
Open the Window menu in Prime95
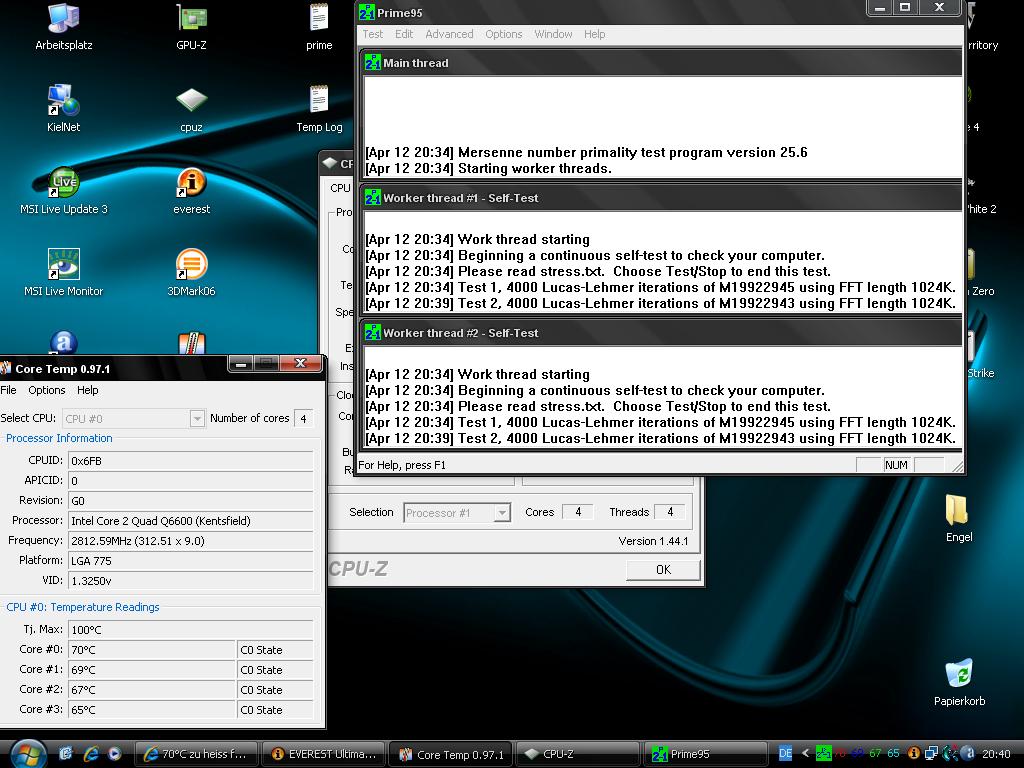pos(553,34)
